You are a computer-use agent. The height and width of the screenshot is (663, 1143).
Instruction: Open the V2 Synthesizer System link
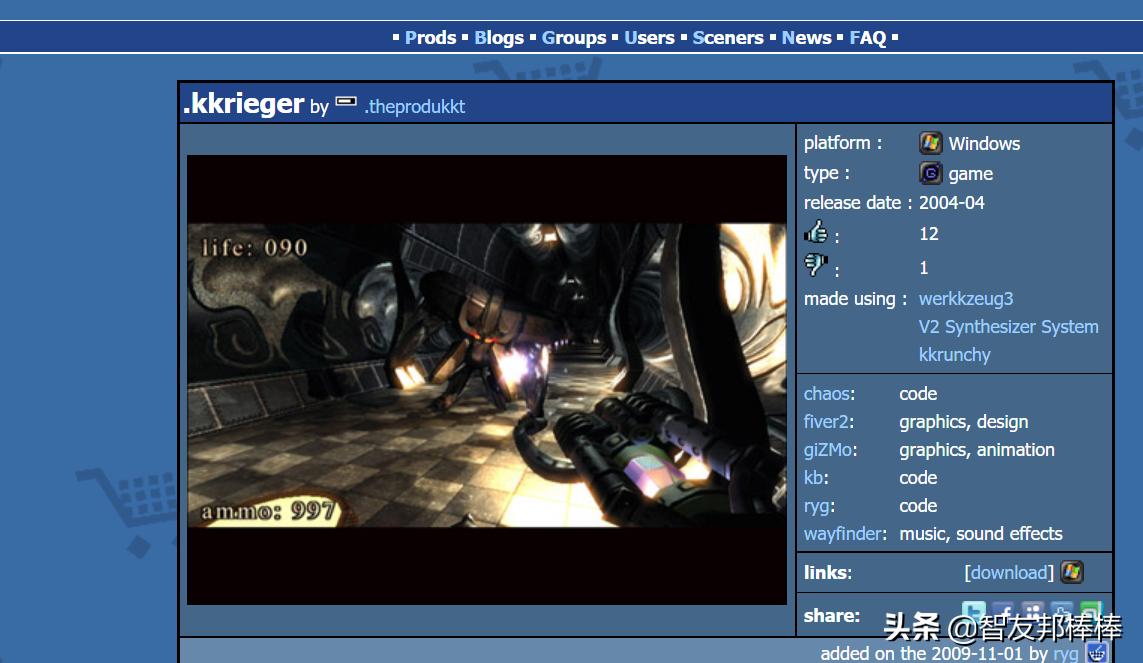[1008, 326]
